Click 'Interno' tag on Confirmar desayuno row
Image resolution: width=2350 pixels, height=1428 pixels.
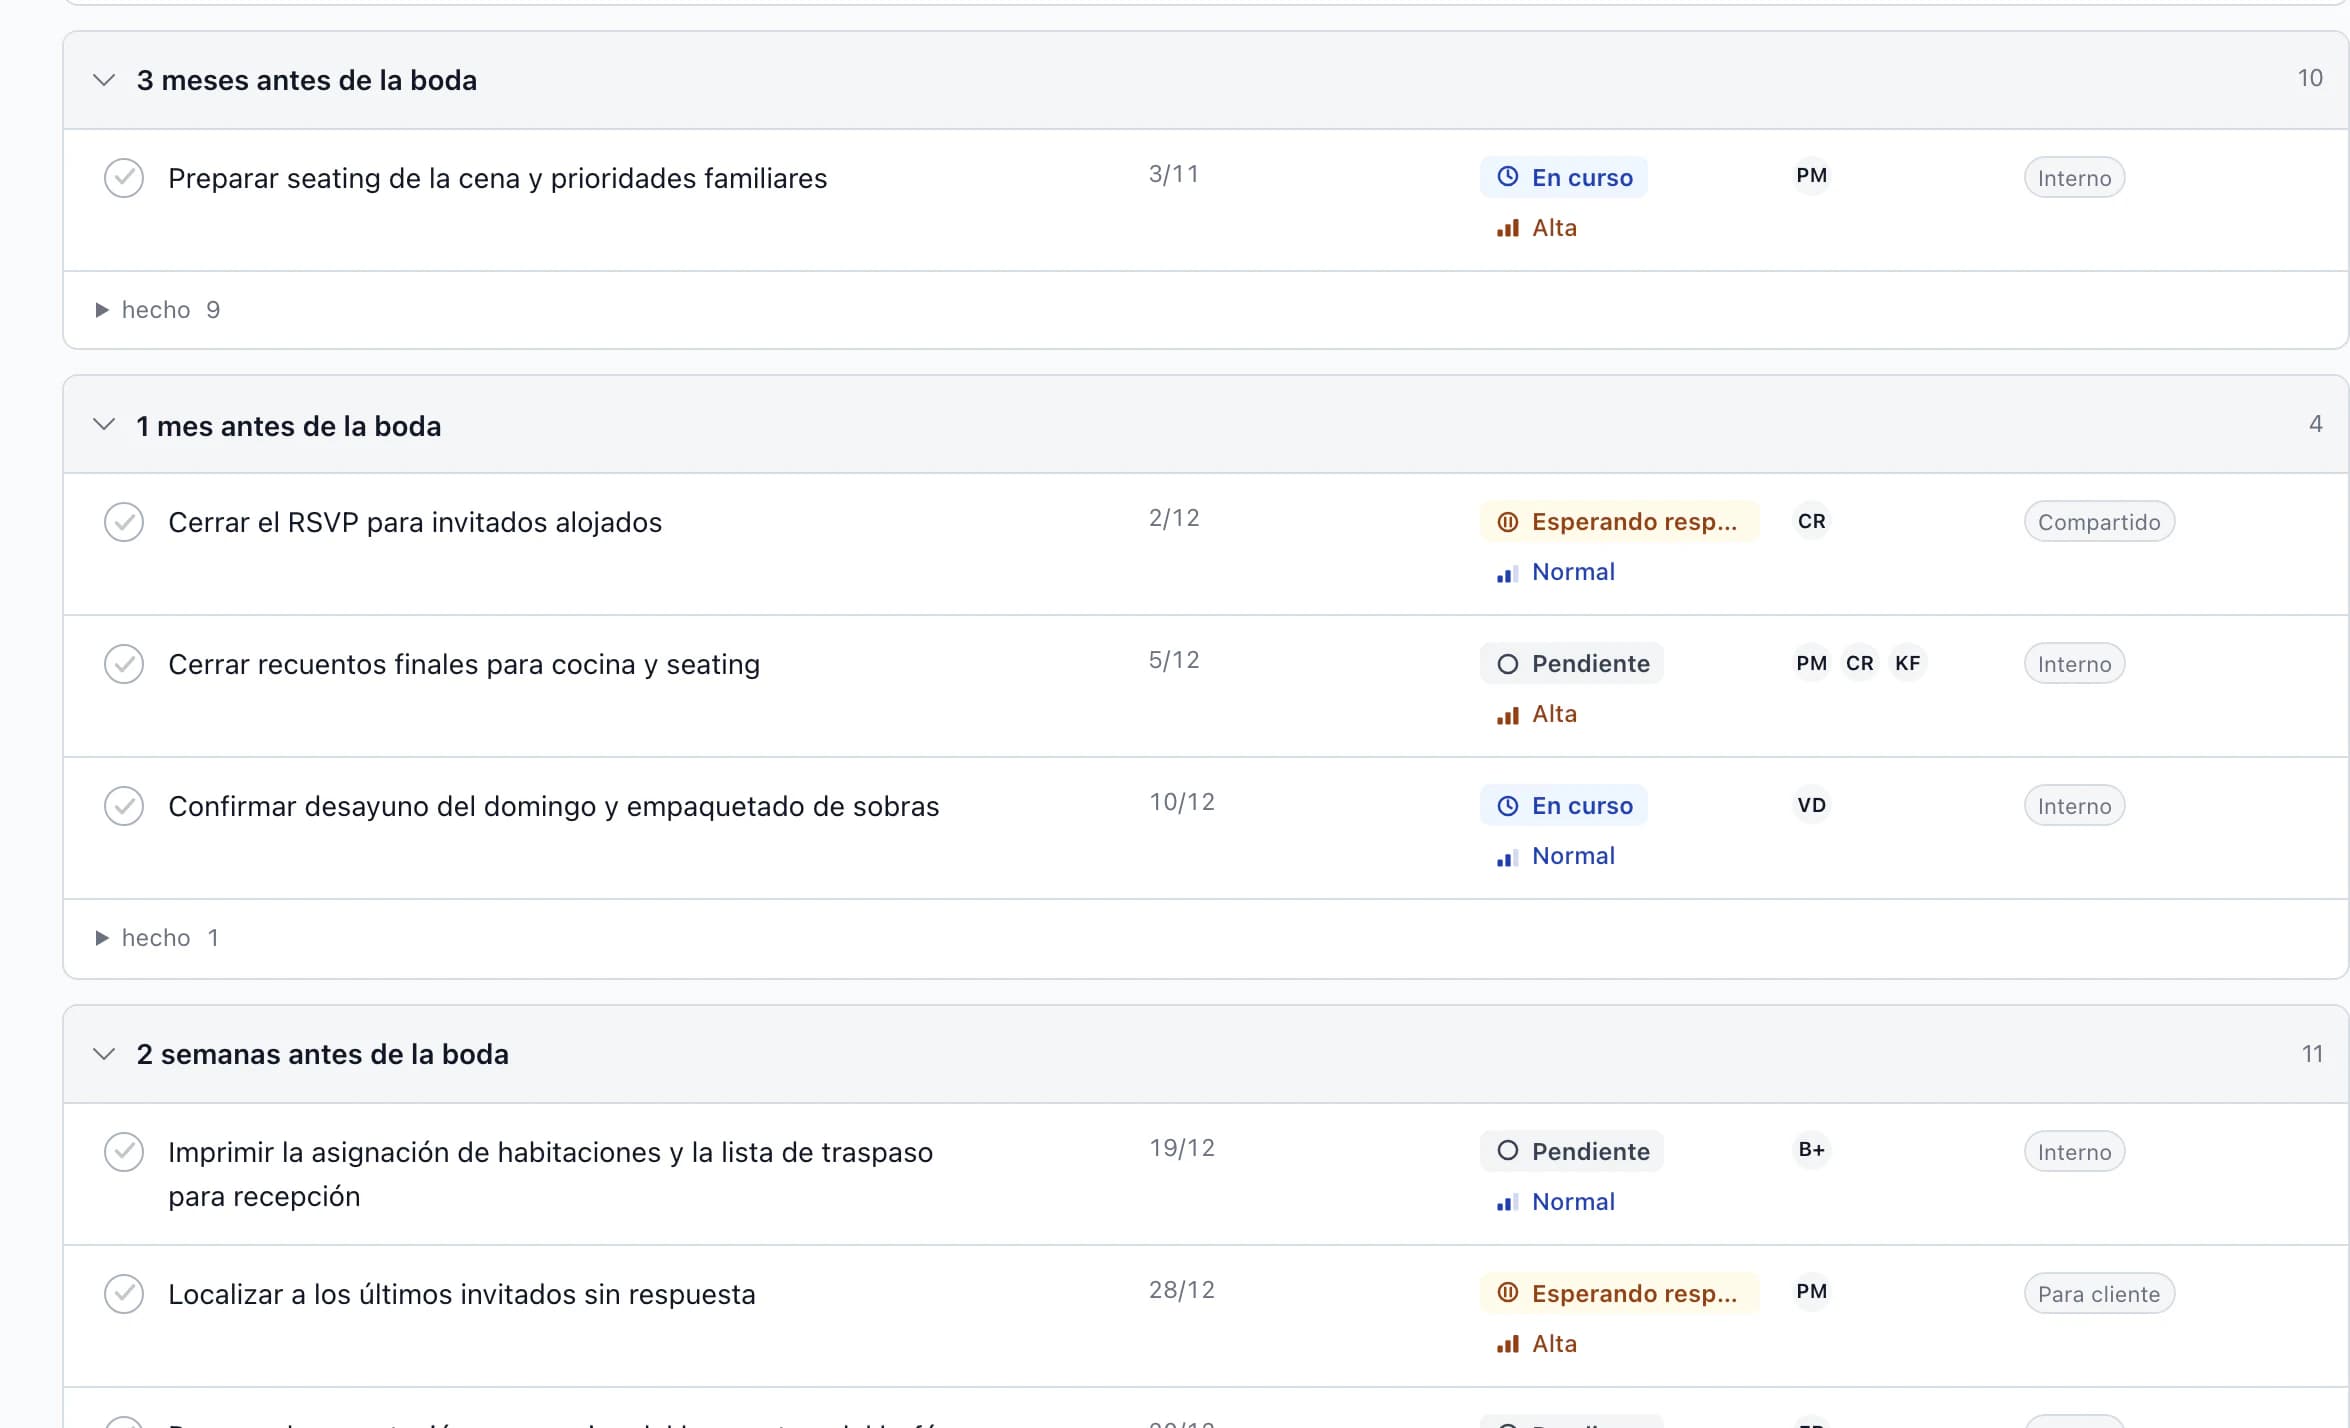point(2074,806)
